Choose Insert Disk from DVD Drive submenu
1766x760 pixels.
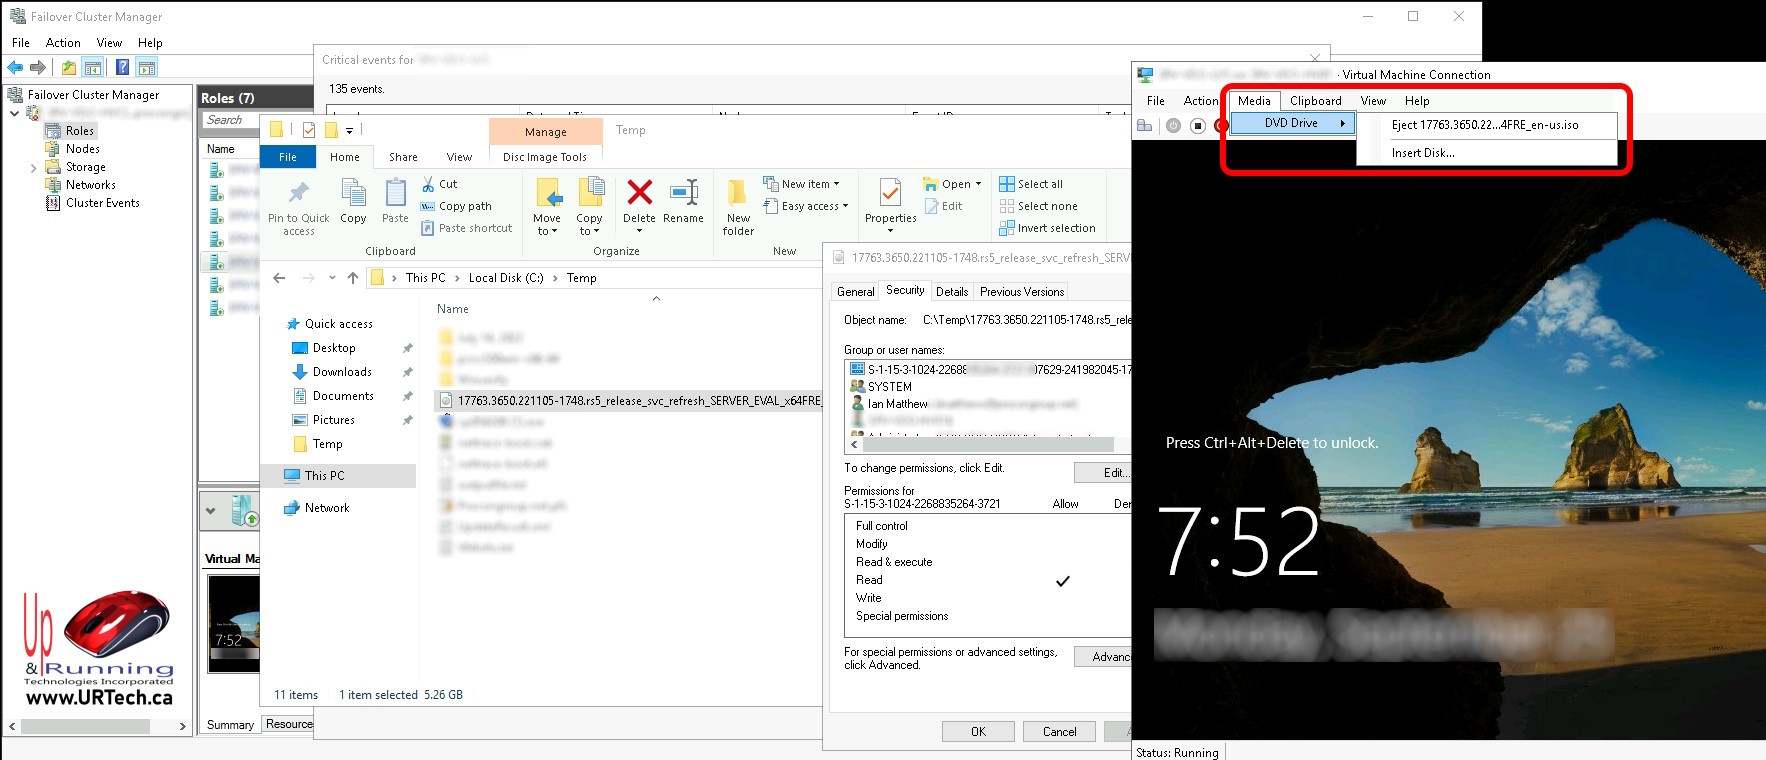tap(1422, 153)
